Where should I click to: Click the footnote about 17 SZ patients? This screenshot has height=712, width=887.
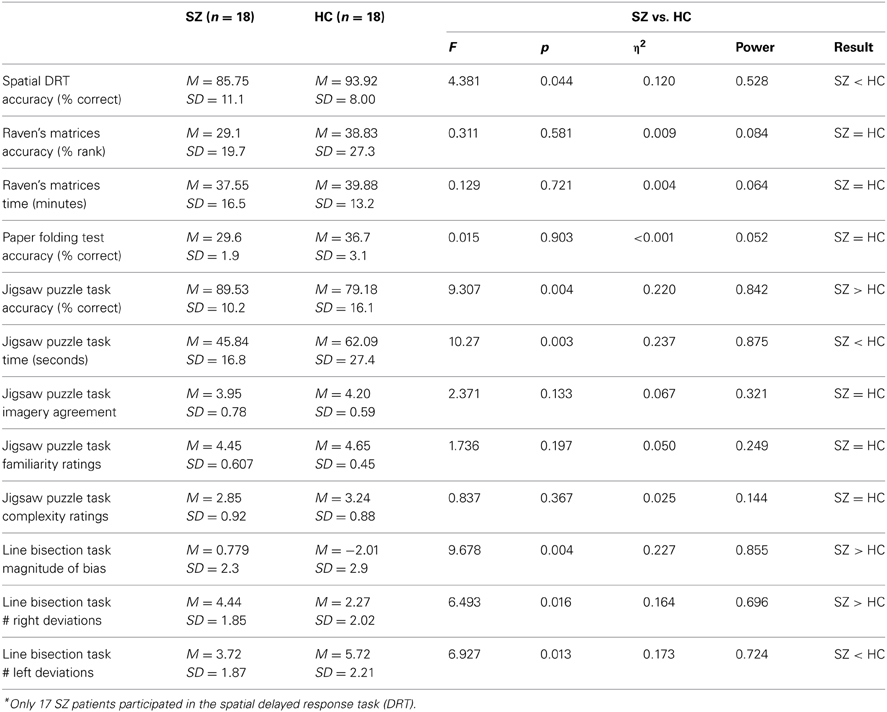point(209,704)
